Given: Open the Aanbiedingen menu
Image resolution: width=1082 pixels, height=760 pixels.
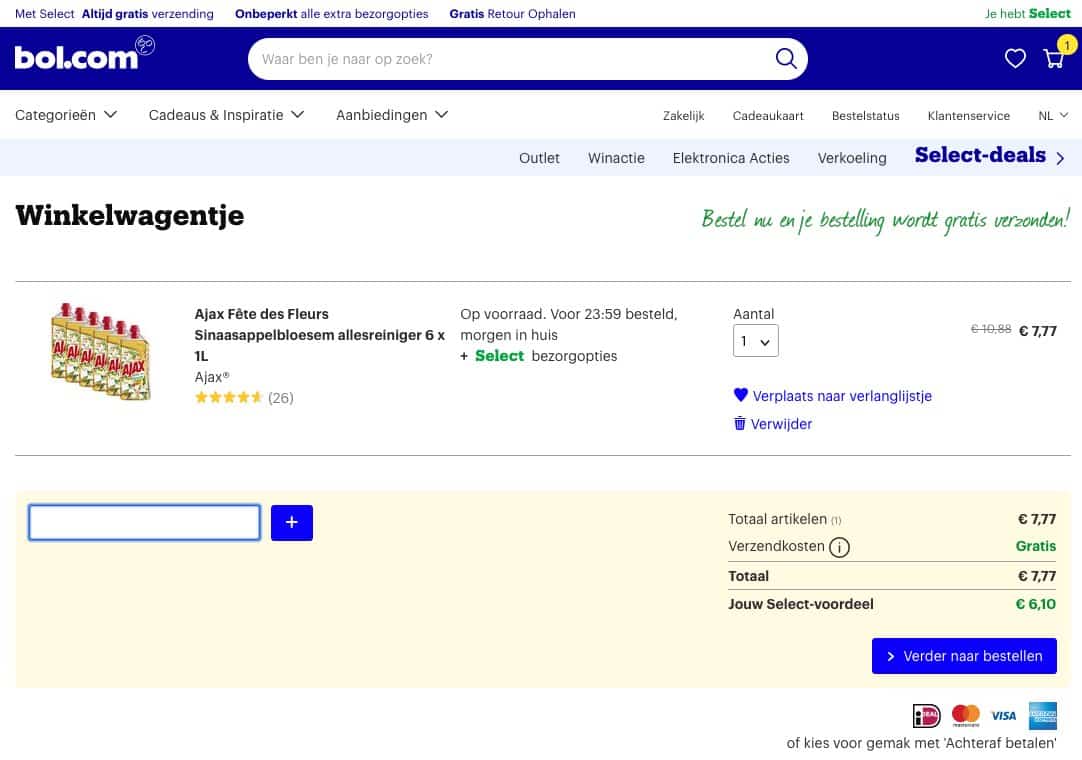Looking at the screenshot, I should point(392,115).
